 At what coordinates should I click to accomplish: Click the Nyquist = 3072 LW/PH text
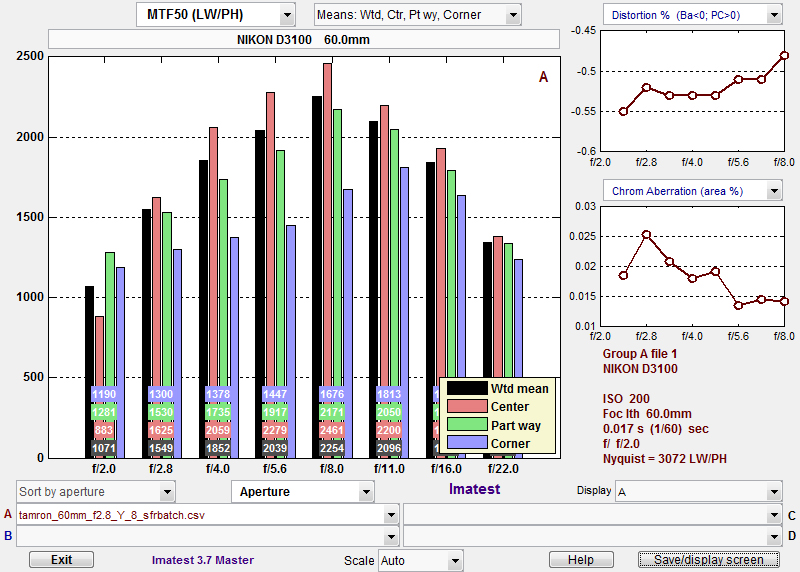[665, 459]
